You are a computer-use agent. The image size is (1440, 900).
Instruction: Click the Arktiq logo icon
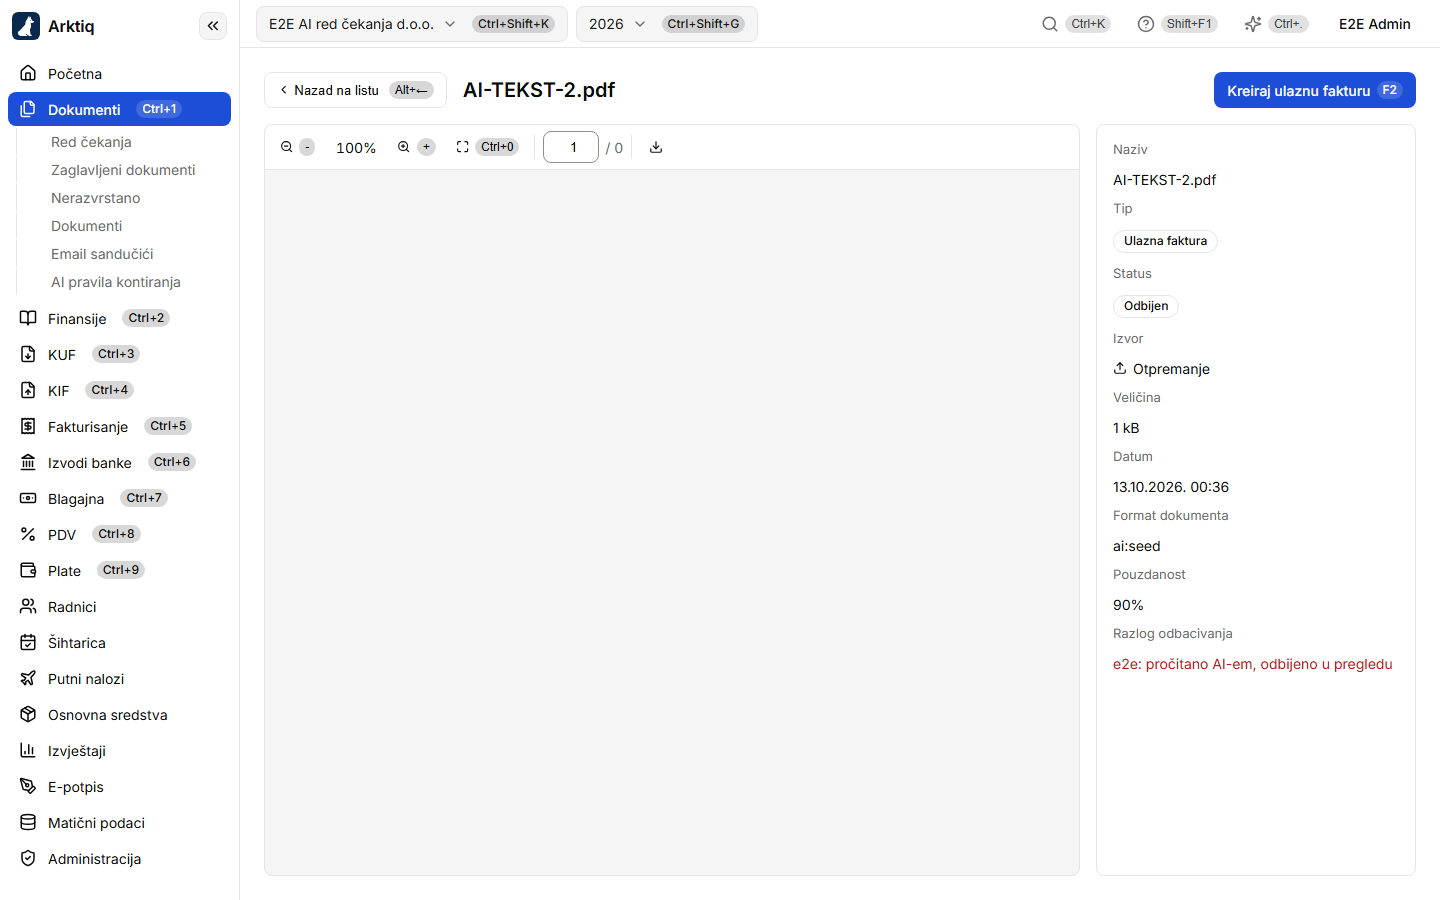[x=26, y=26]
